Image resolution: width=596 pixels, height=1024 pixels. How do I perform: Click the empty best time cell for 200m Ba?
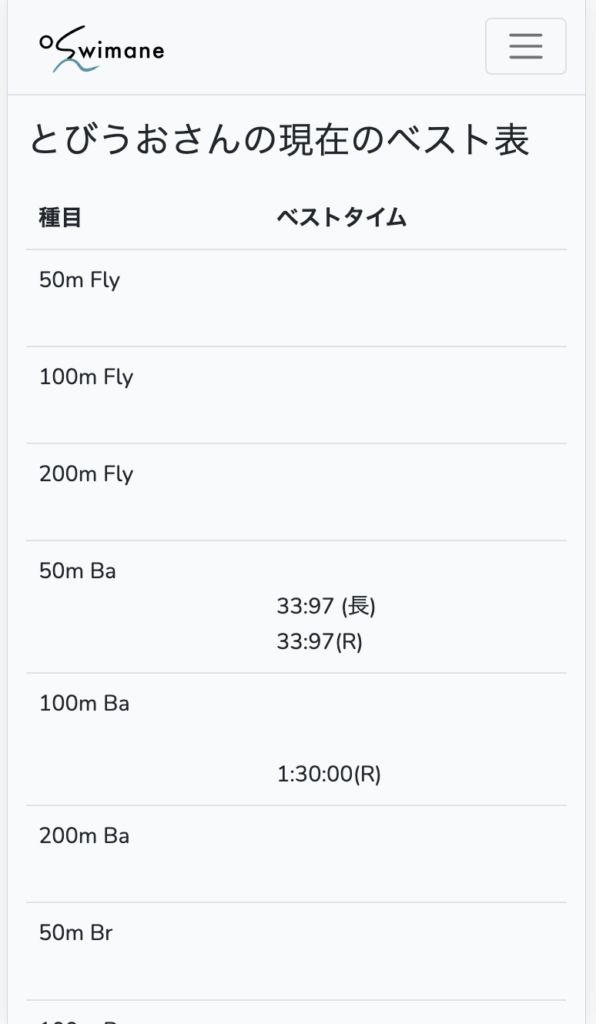coord(415,854)
